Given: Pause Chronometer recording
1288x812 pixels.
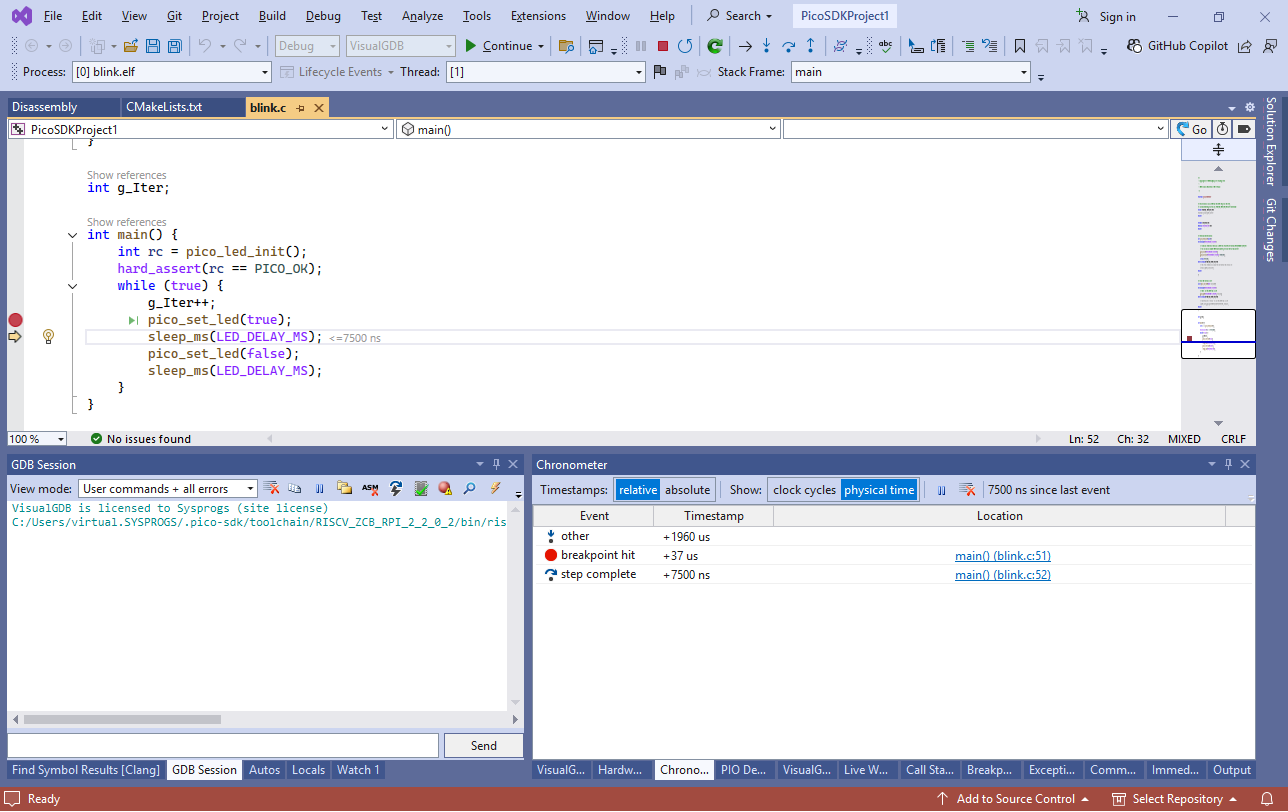Looking at the screenshot, I should pyautogui.click(x=942, y=490).
